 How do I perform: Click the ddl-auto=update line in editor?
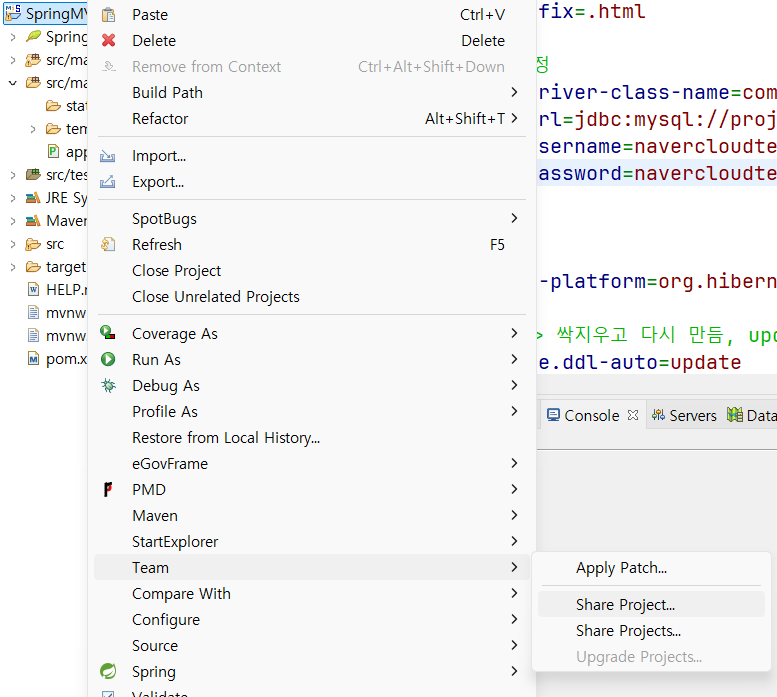tap(640, 362)
